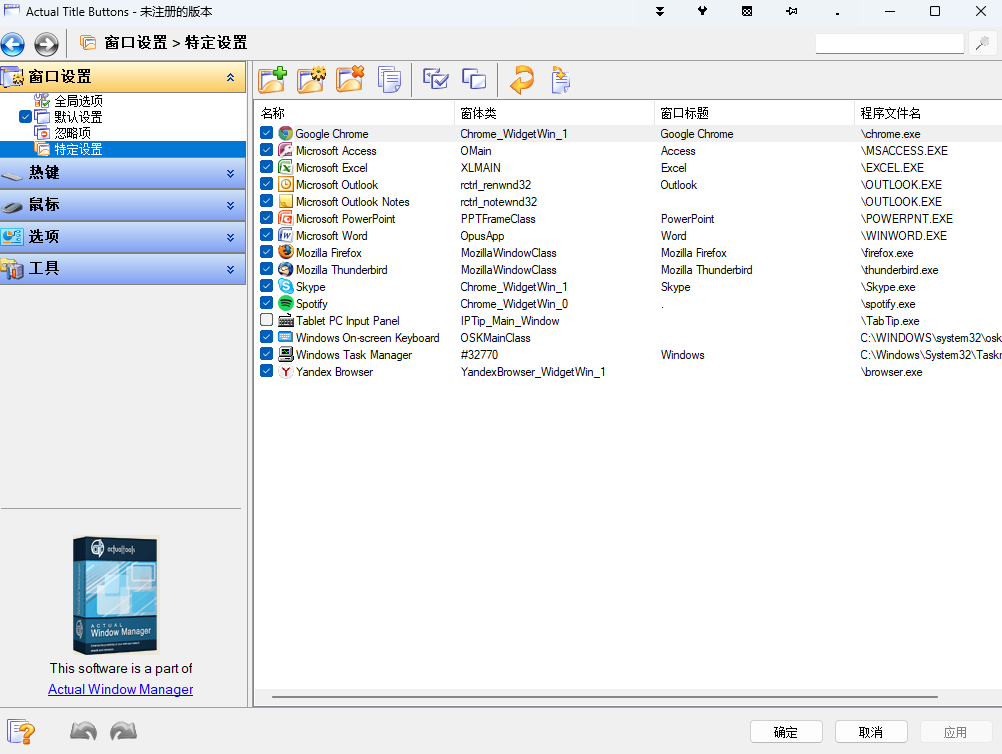
Task: Sort by the 程序文件名 column header
Action: pos(929,113)
